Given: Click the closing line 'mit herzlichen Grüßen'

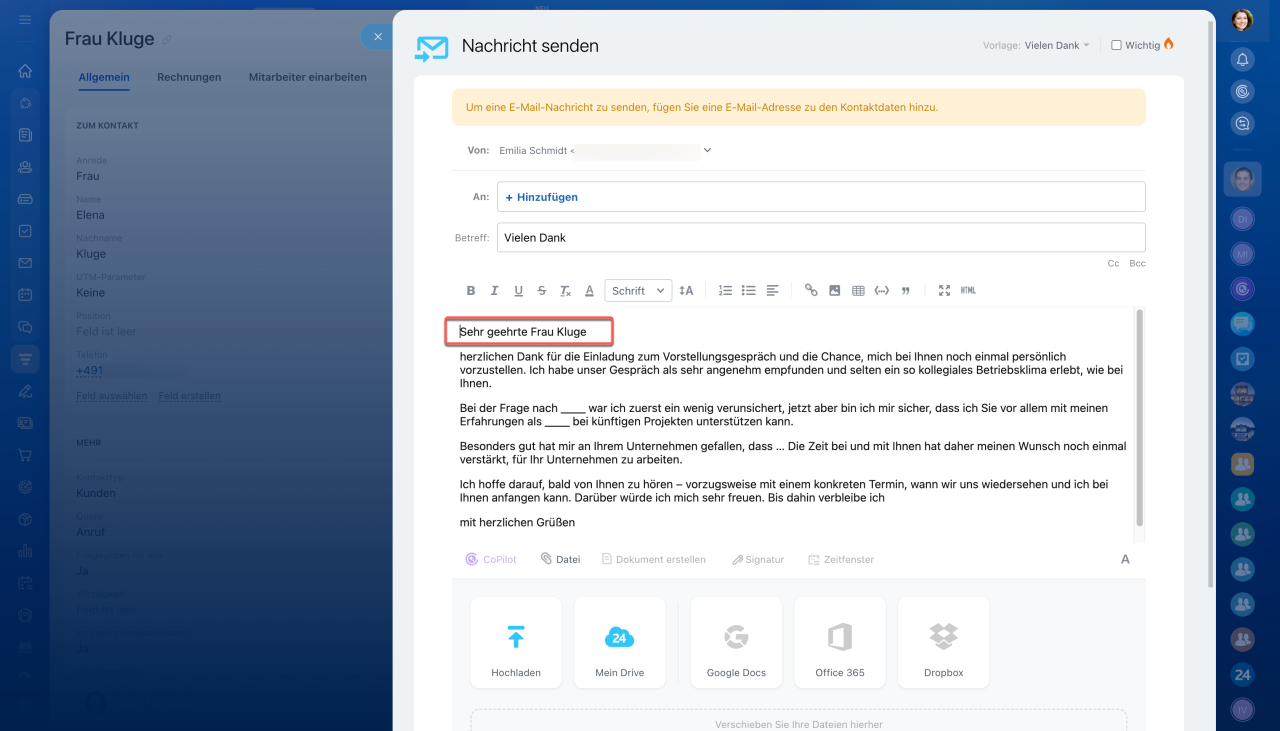Looking at the screenshot, I should [x=517, y=523].
